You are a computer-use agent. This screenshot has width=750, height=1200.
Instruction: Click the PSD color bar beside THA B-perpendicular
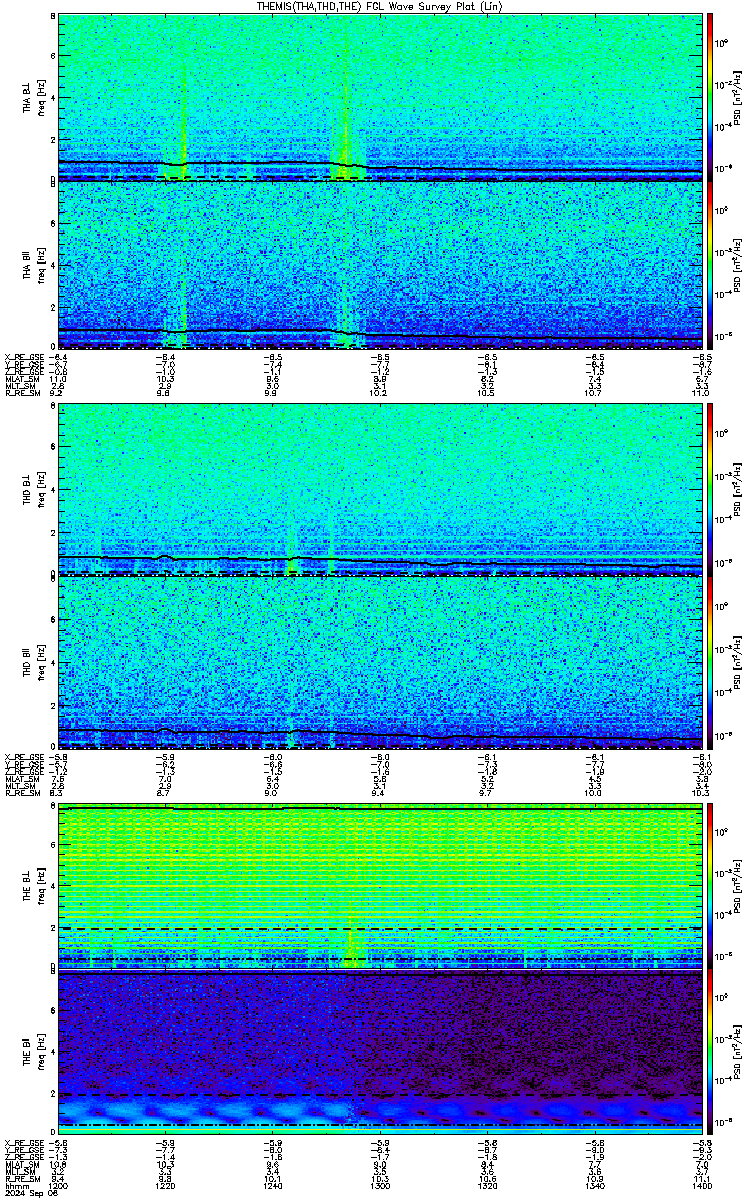pyautogui.click(x=711, y=96)
